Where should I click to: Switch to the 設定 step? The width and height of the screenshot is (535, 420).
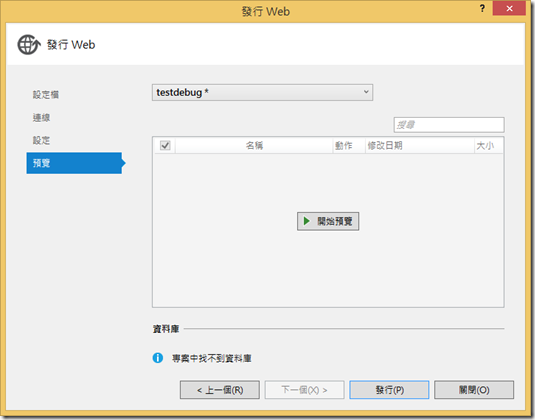tap(41, 140)
